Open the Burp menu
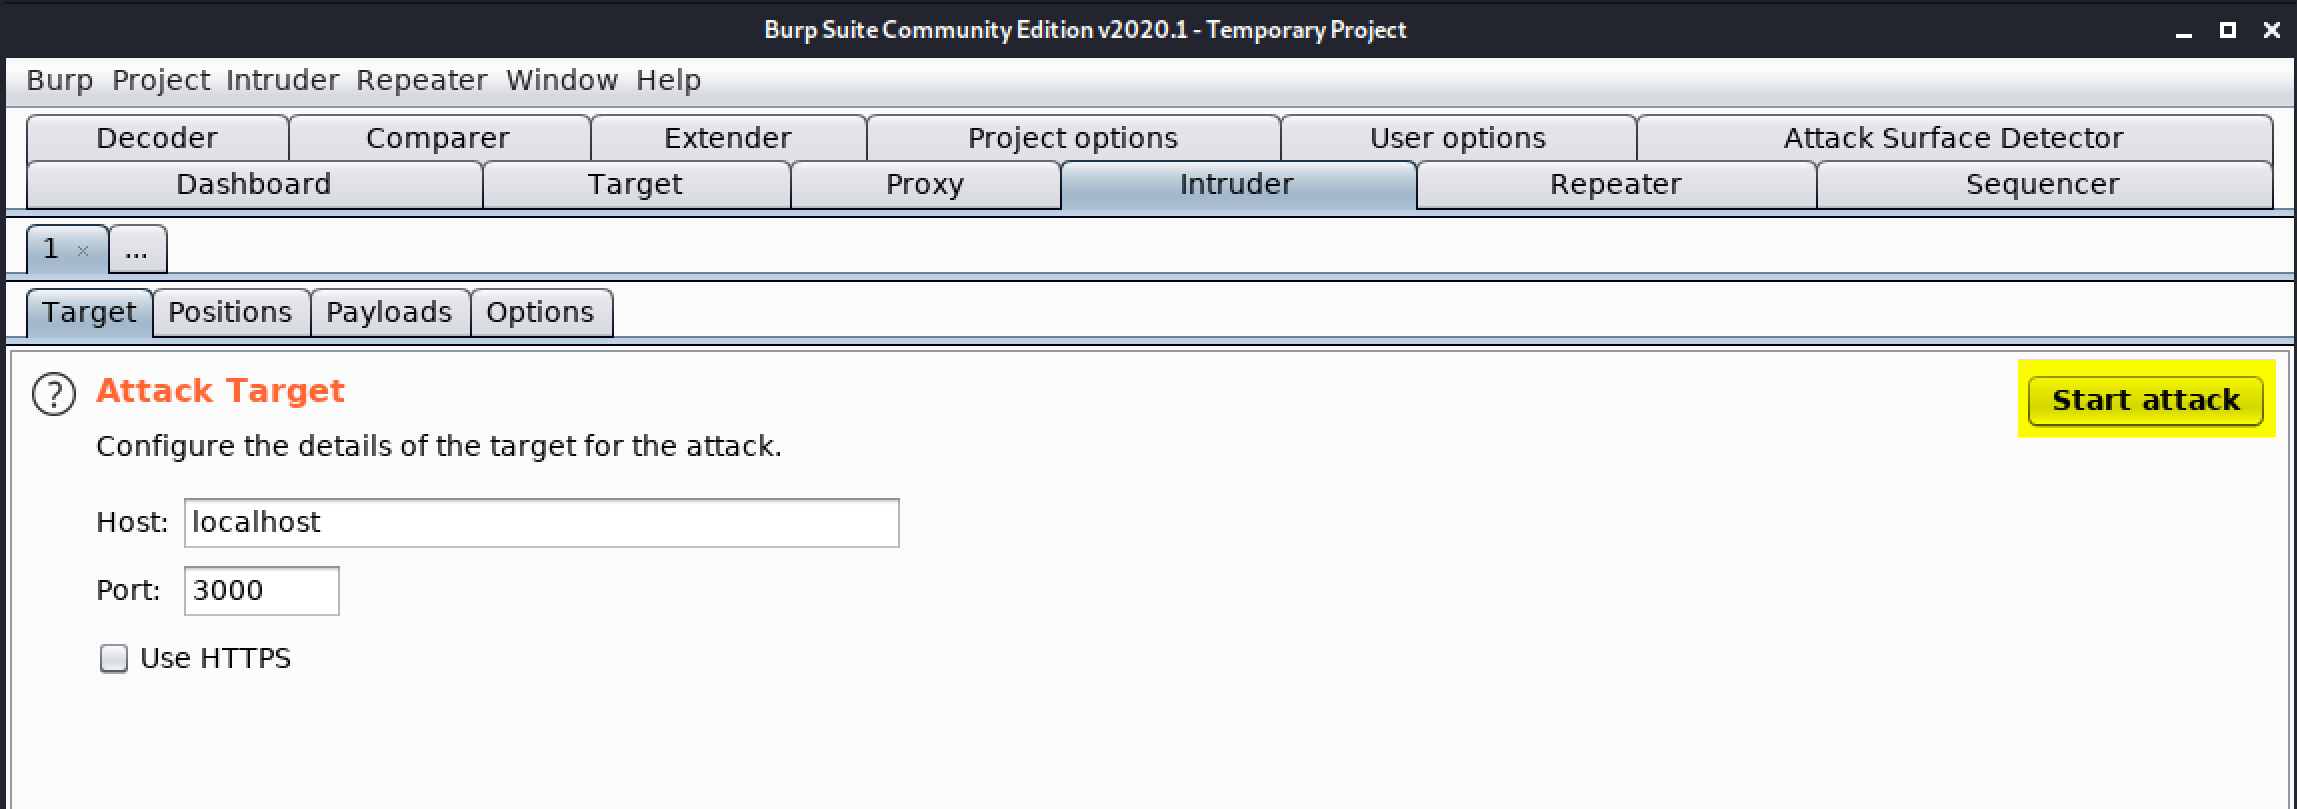Viewport: 2297px width, 809px height. [60, 80]
